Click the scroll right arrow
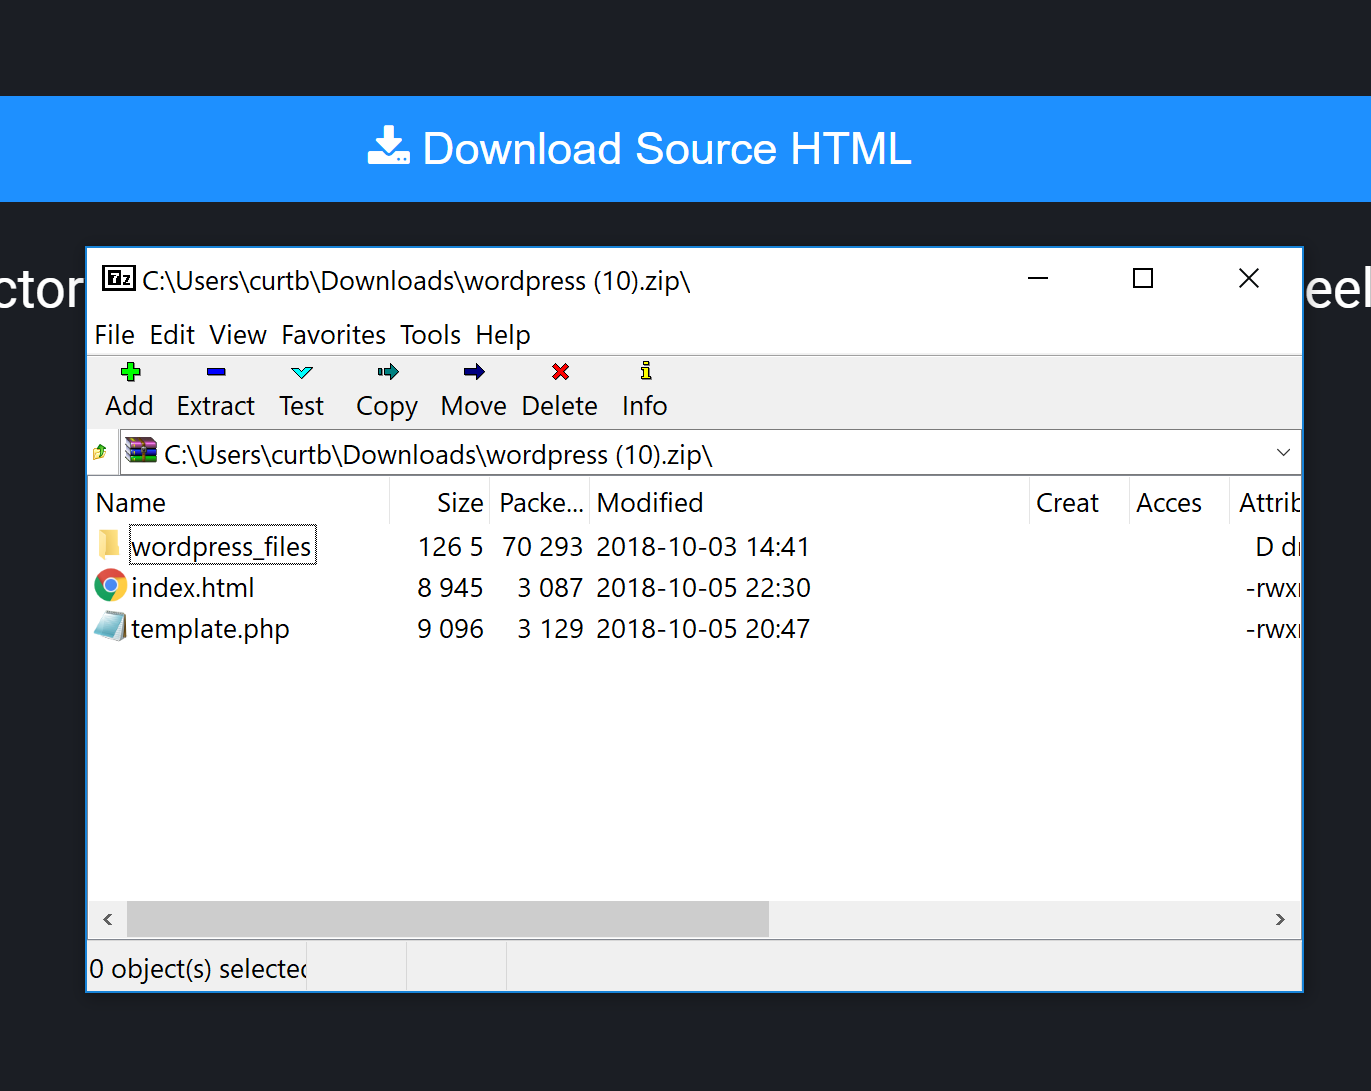This screenshot has height=1091, width=1371. point(1280,919)
